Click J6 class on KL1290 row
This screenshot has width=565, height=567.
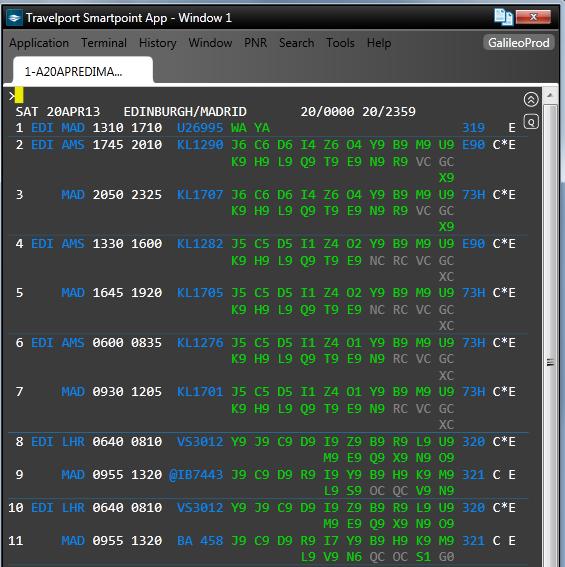(x=239, y=145)
